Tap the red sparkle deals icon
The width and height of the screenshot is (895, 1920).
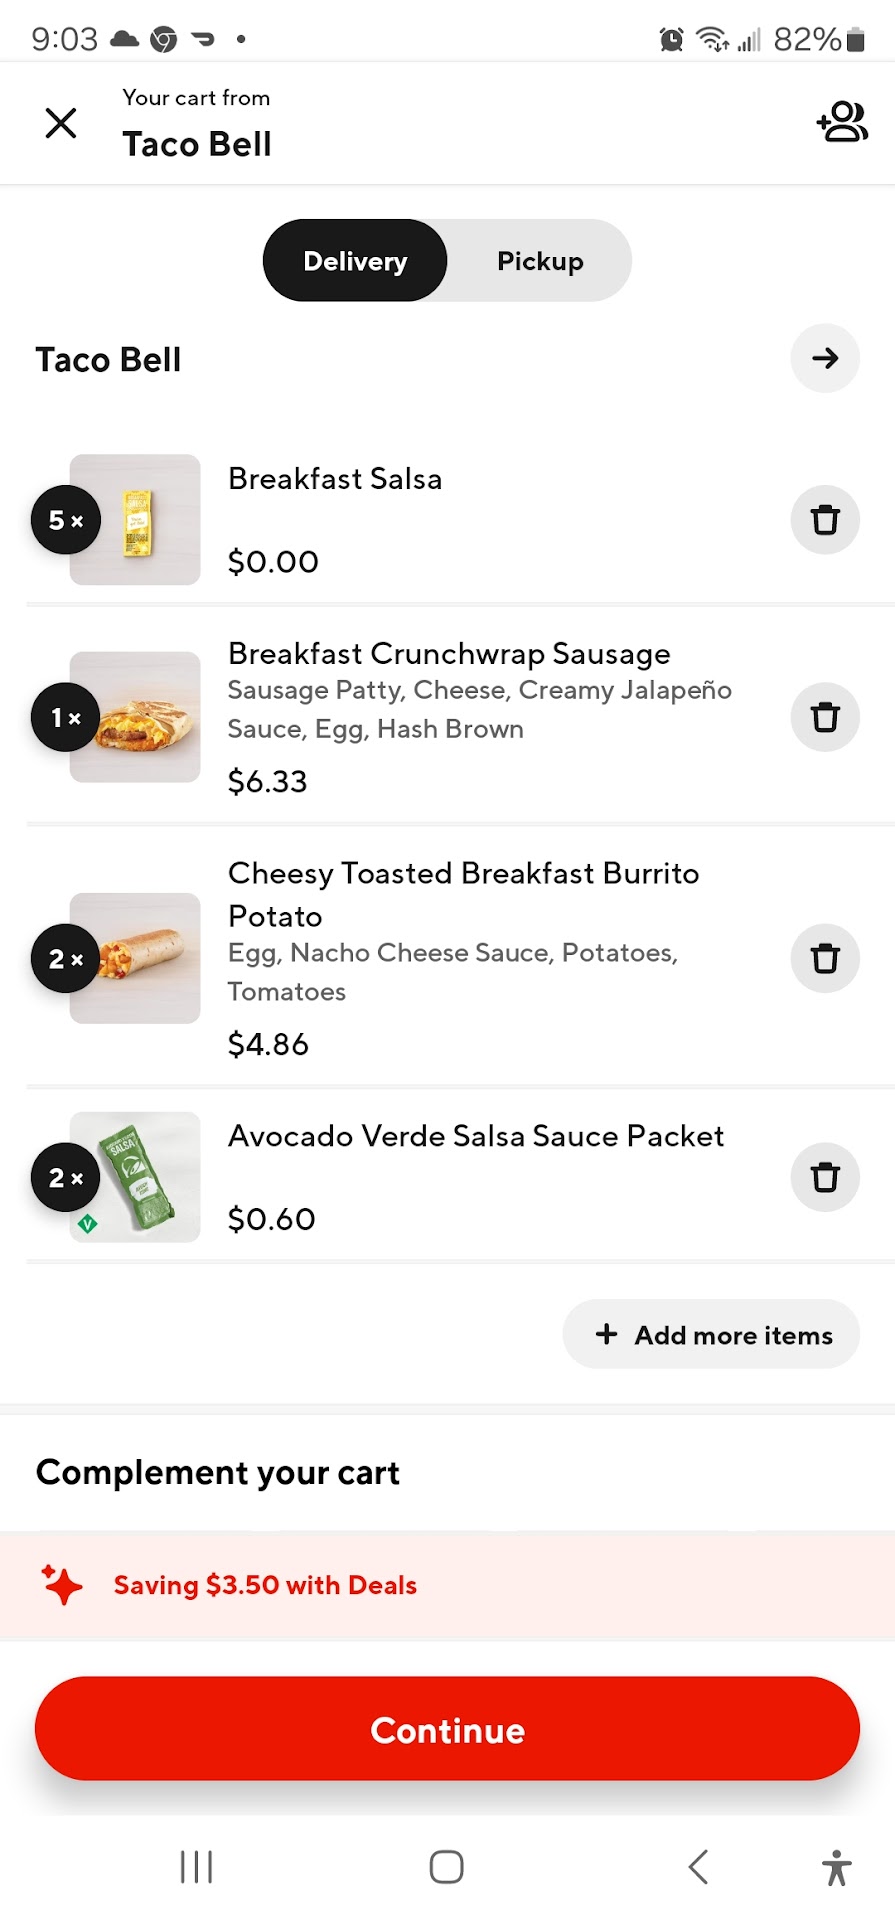tap(62, 1585)
